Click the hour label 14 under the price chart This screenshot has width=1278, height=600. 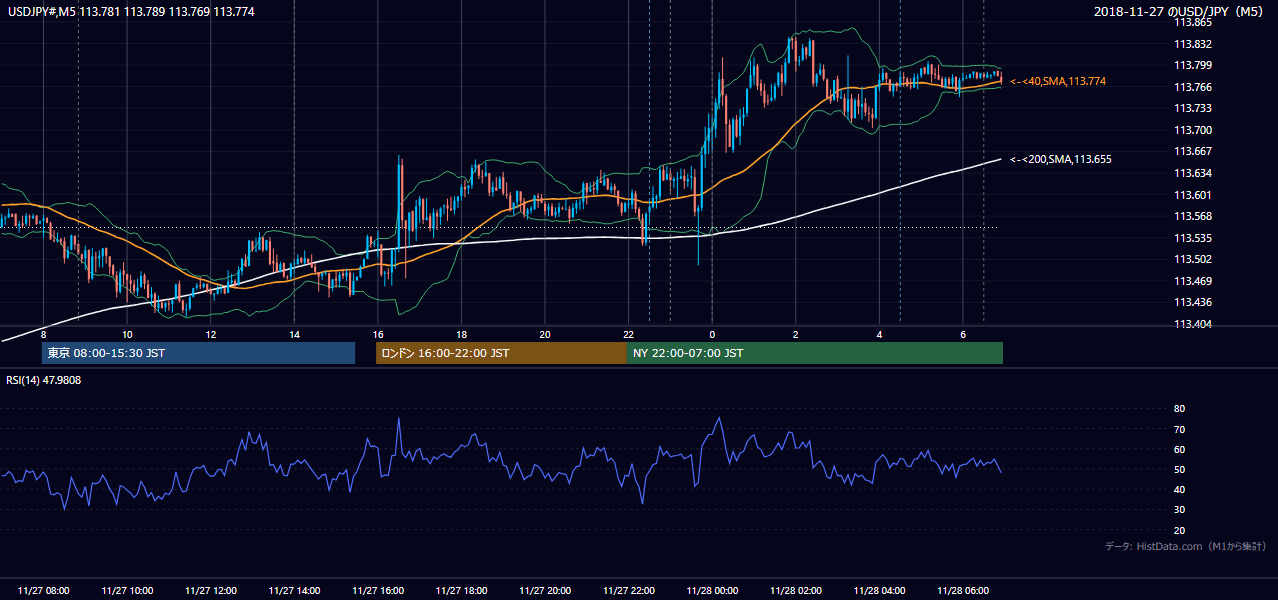294,334
